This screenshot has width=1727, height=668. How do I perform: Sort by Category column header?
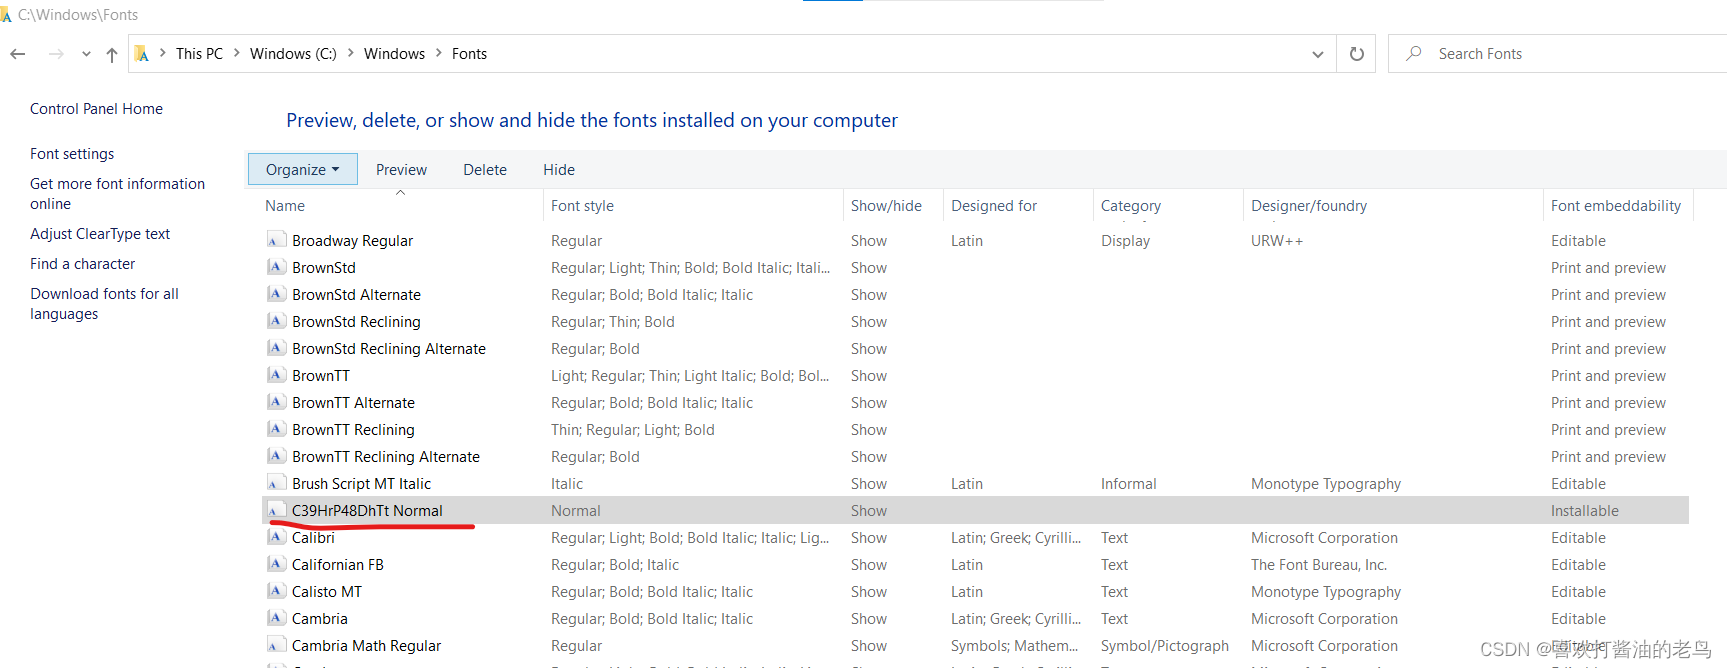coord(1131,206)
